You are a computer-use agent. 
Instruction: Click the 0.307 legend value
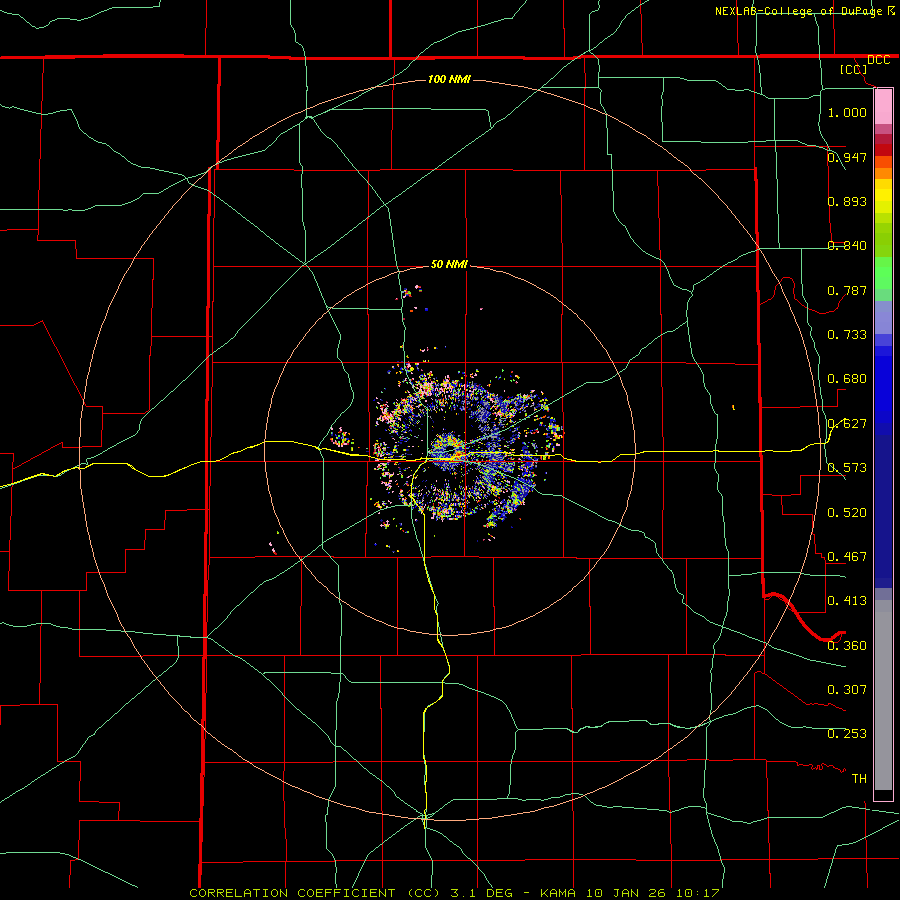pyautogui.click(x=847, y=690)
